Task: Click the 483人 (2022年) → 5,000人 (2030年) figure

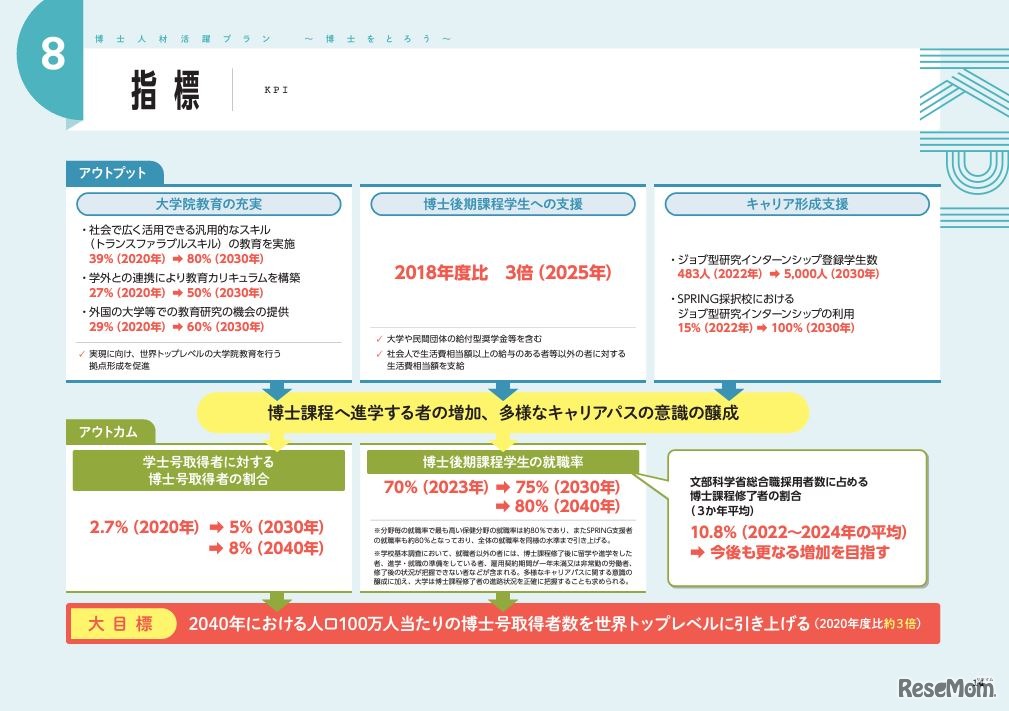Action: [778, 274]
